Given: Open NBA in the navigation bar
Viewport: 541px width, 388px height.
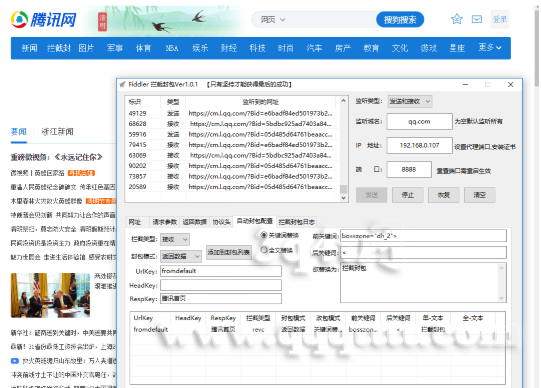Looking at the screenshot, I should coord(172,48).
